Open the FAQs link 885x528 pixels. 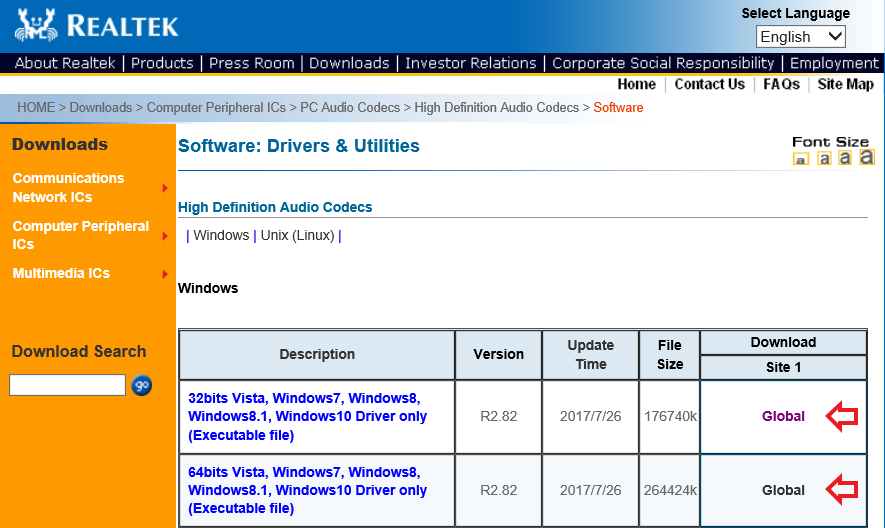click(x=781, y=84)
